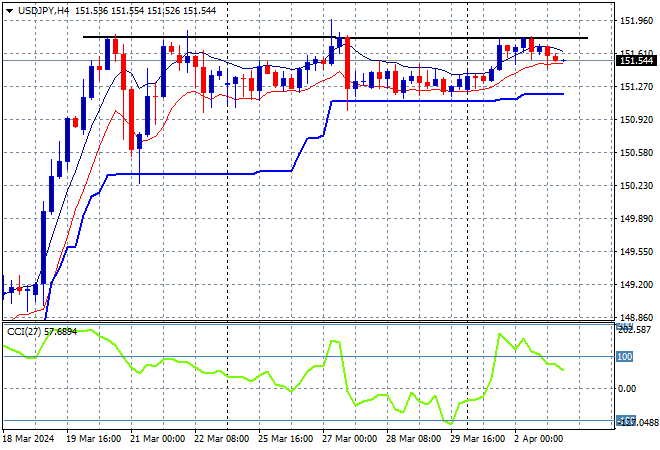Click the CCI 0.00 level label
This screenshot has height=450, width=660.
pyautogui.click(x=627, y=389)
